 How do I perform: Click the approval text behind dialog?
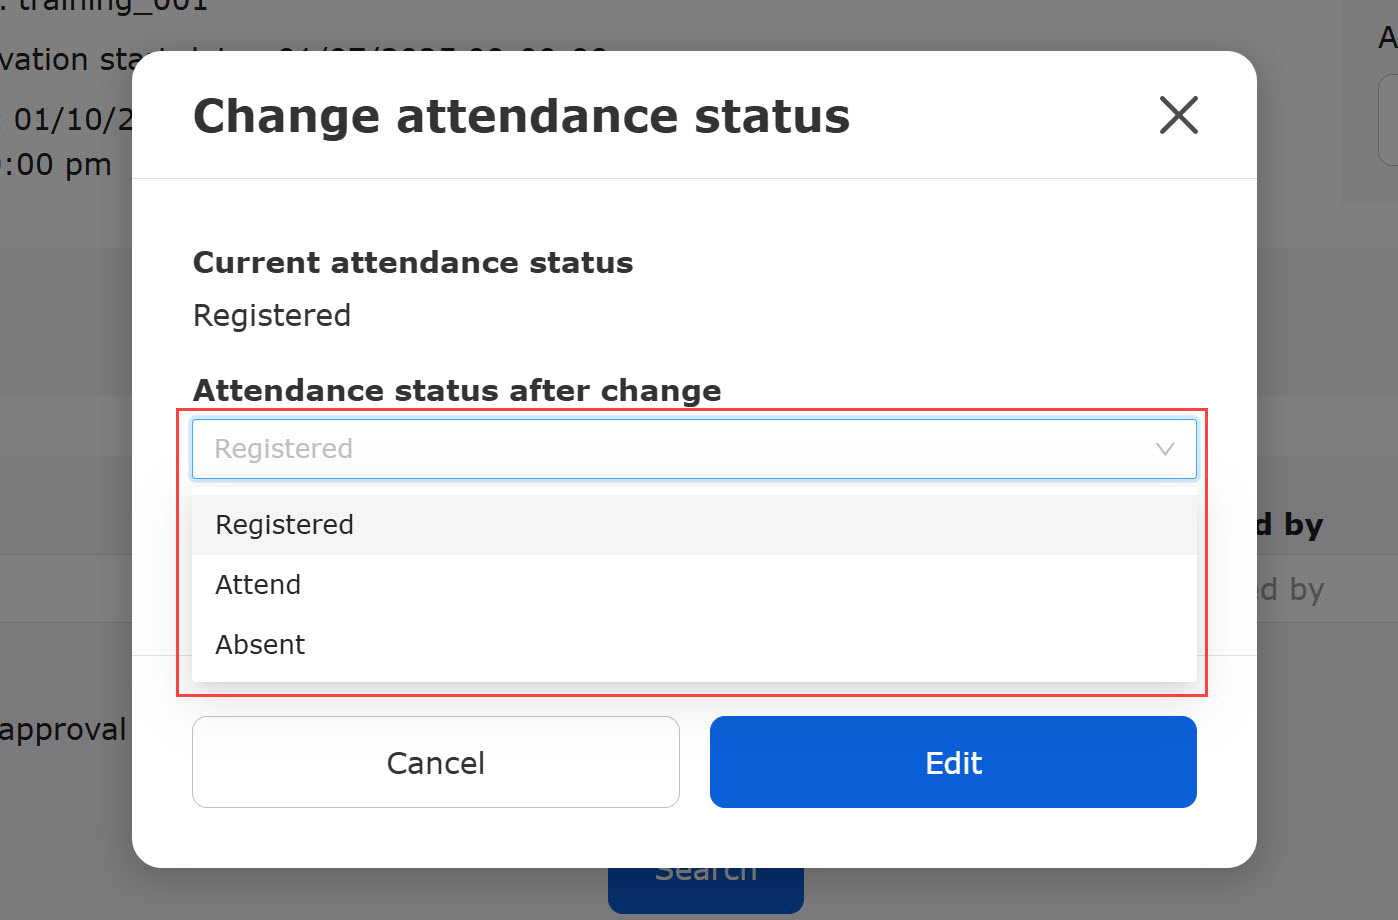[63, 730]
